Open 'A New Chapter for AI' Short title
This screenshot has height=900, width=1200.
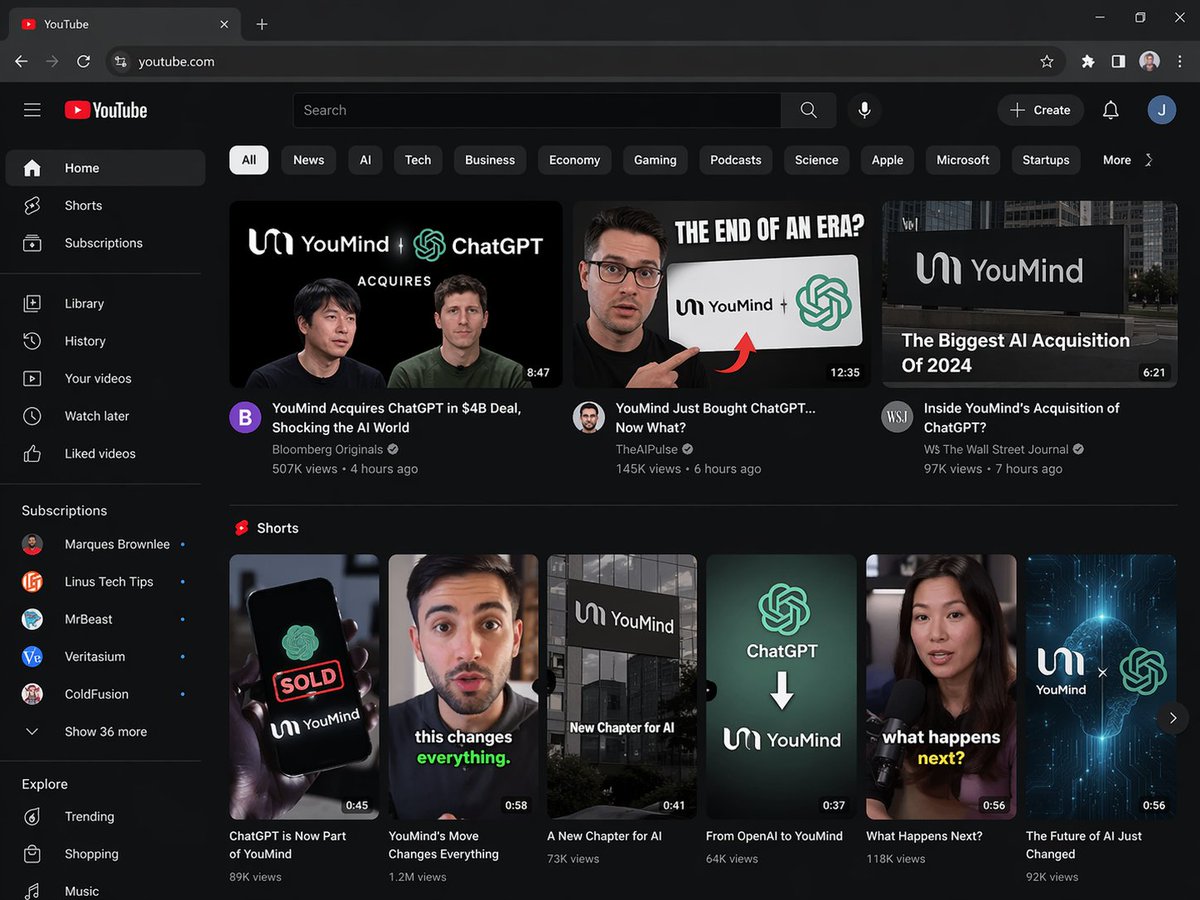[x=604, y=836]
